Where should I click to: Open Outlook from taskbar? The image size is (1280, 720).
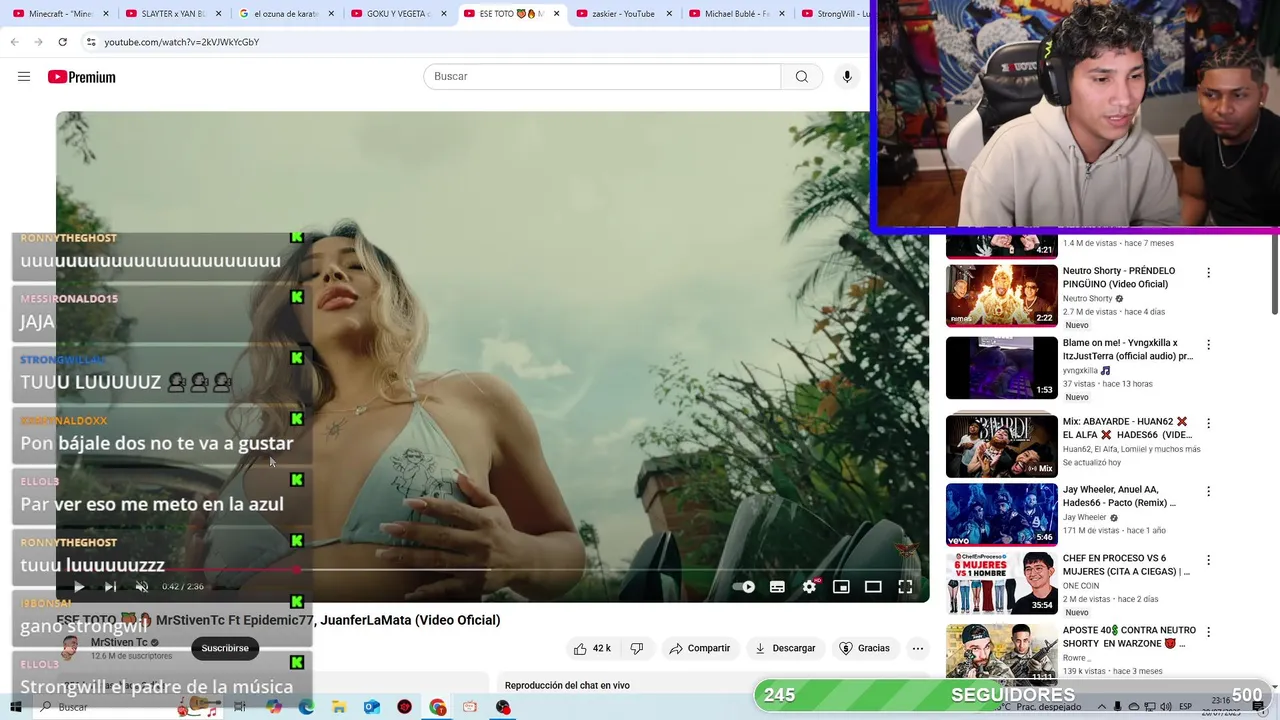(x=372, y=707)
